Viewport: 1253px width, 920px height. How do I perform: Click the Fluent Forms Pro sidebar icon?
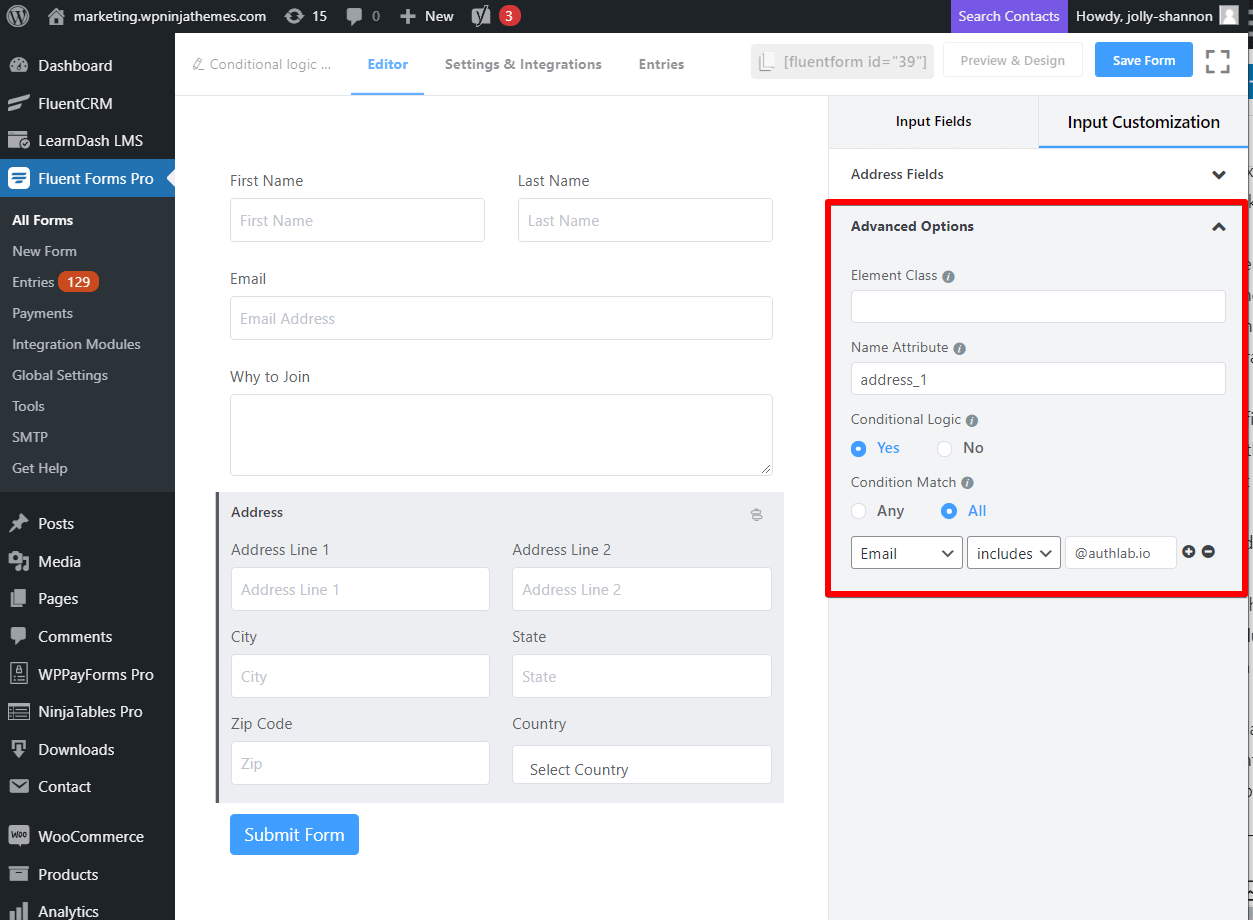click(18, 178)
